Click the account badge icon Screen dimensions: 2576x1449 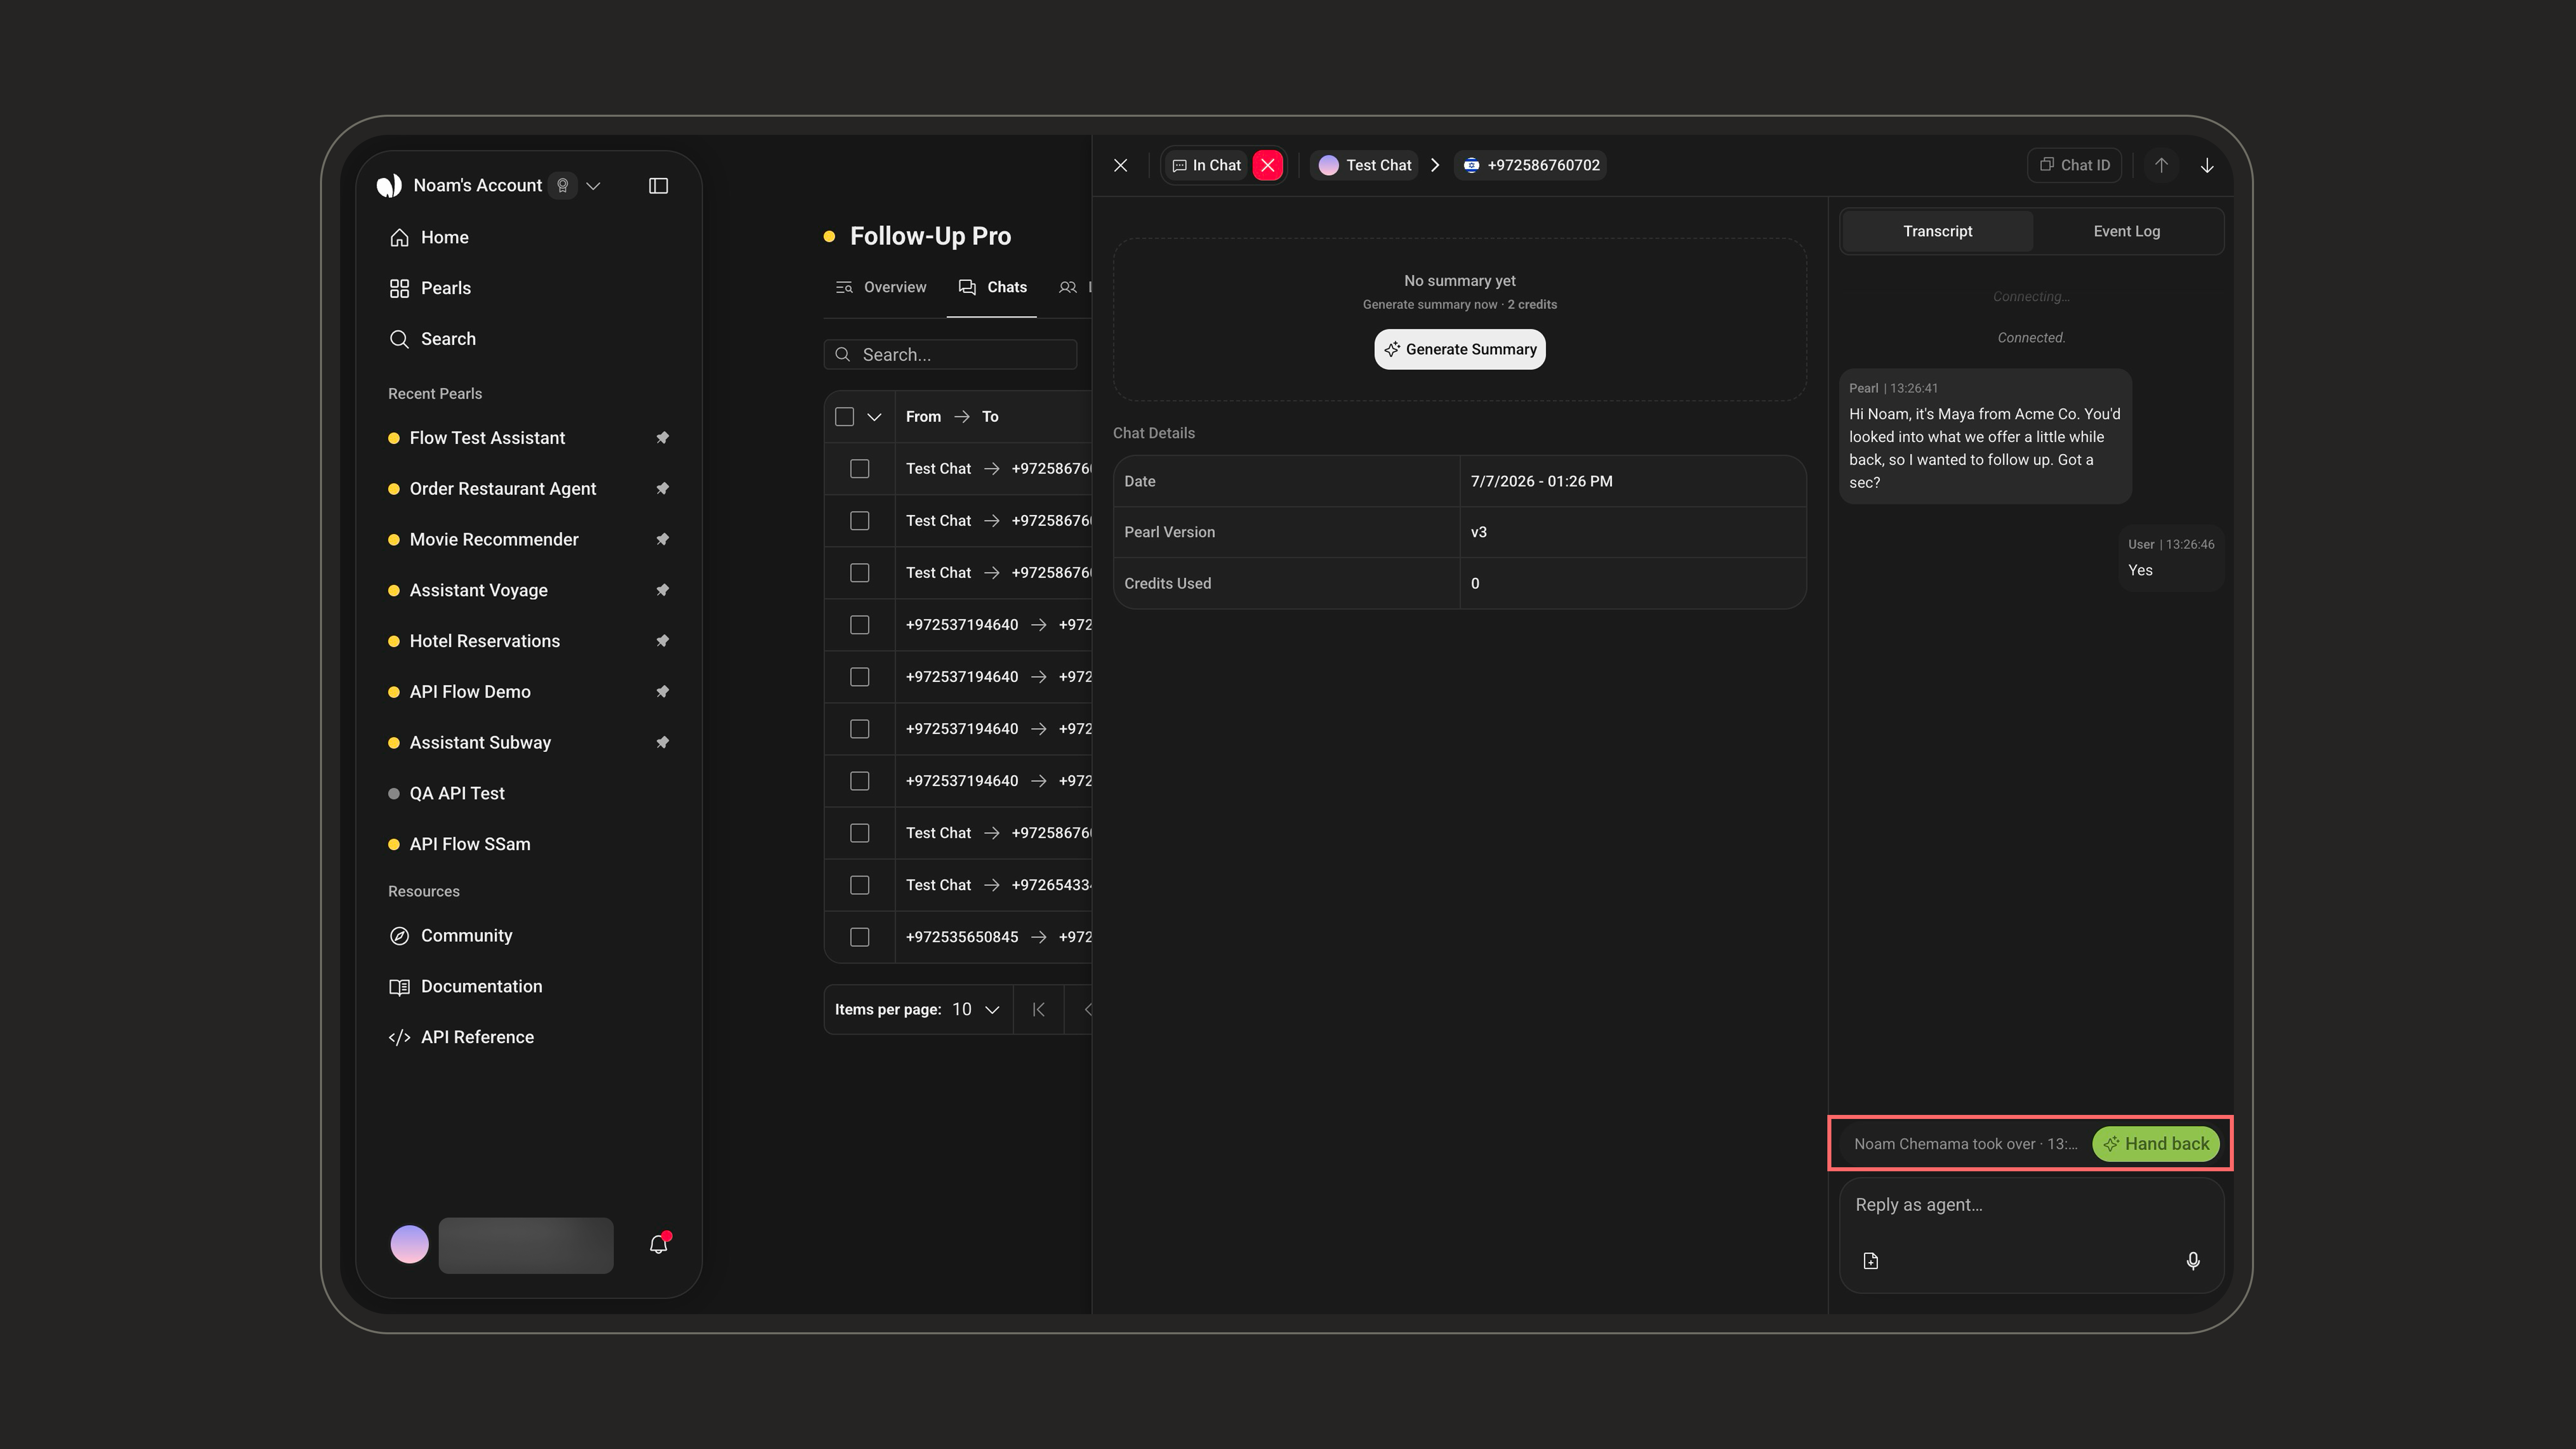[x=563, y=186]
